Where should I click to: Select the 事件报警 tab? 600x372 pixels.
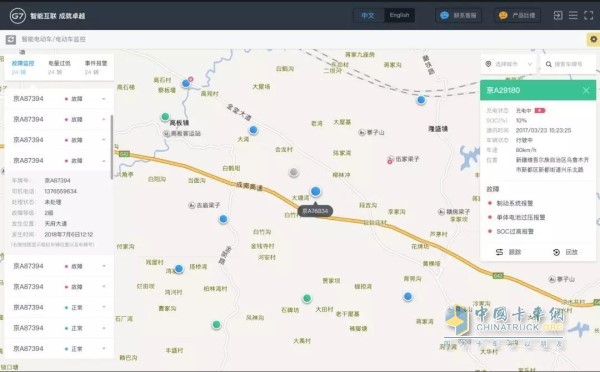point(96,67)
